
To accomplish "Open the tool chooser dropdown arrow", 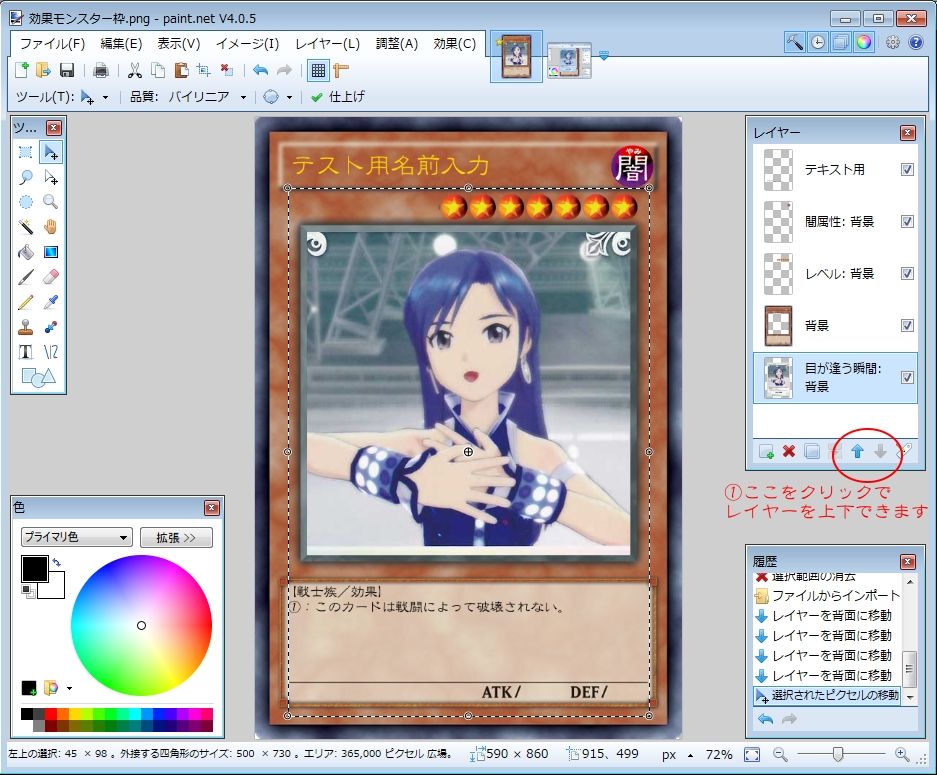I will pos(106,97).
